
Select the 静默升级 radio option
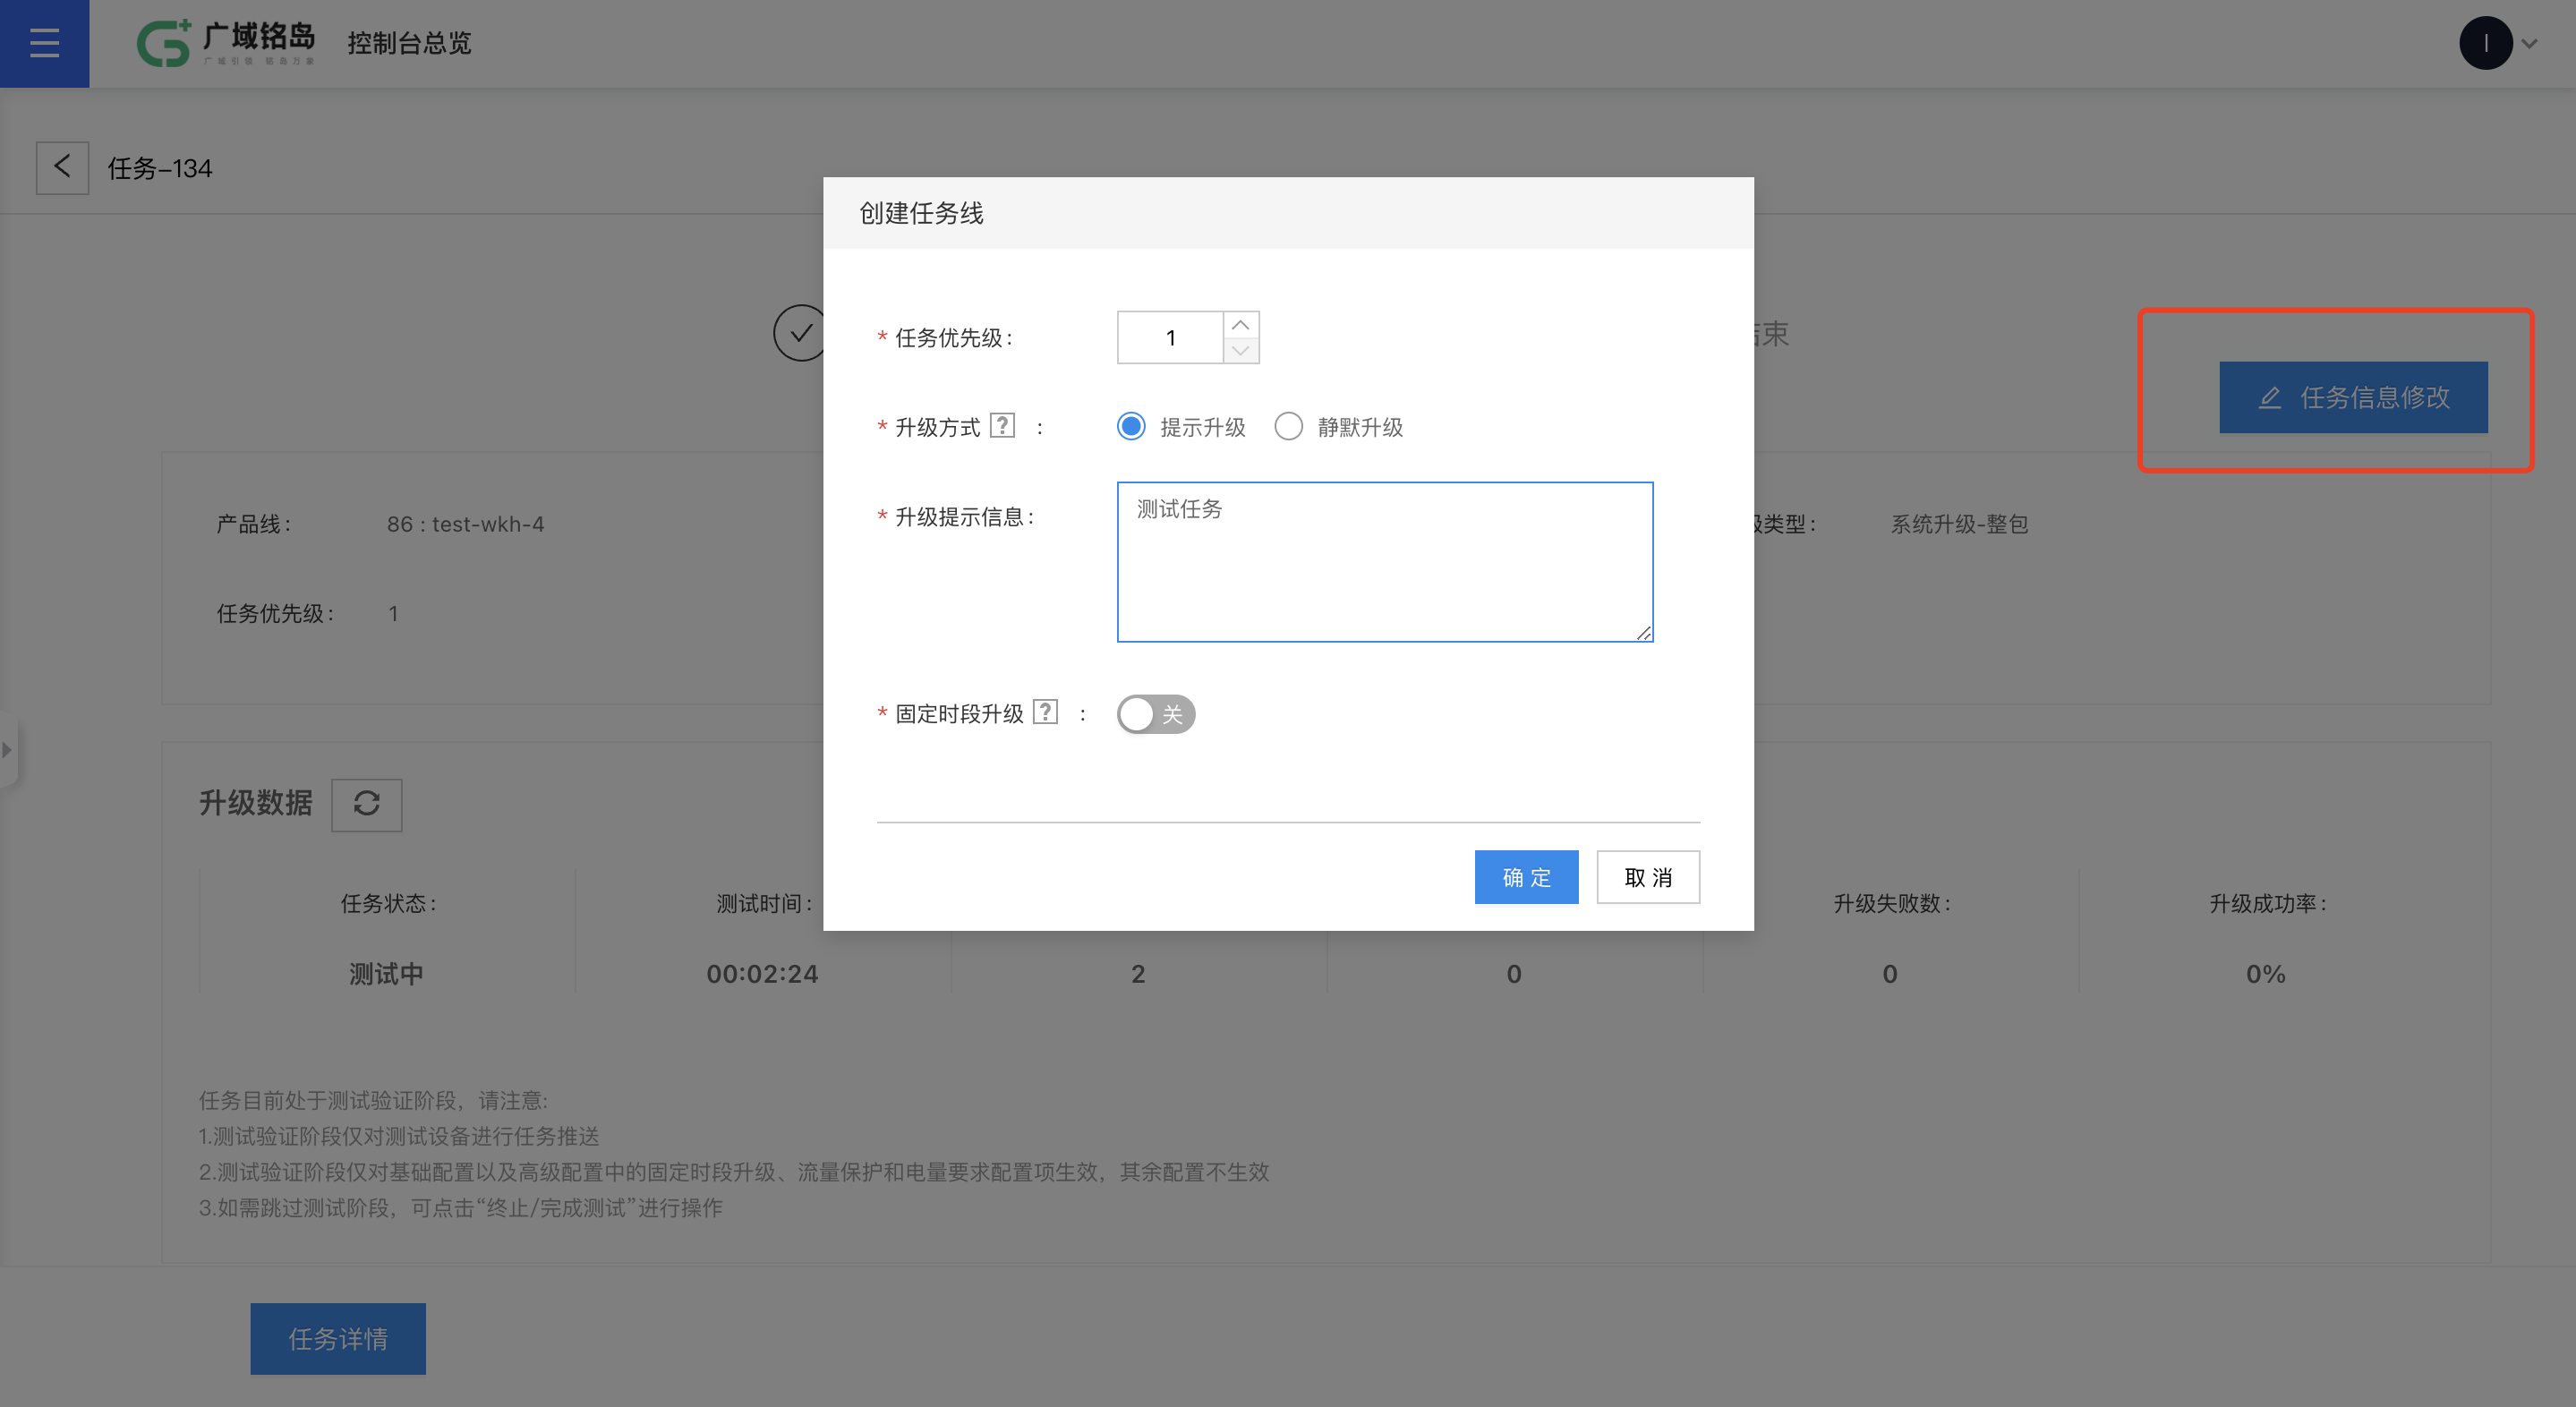[x=1288, y=427]
